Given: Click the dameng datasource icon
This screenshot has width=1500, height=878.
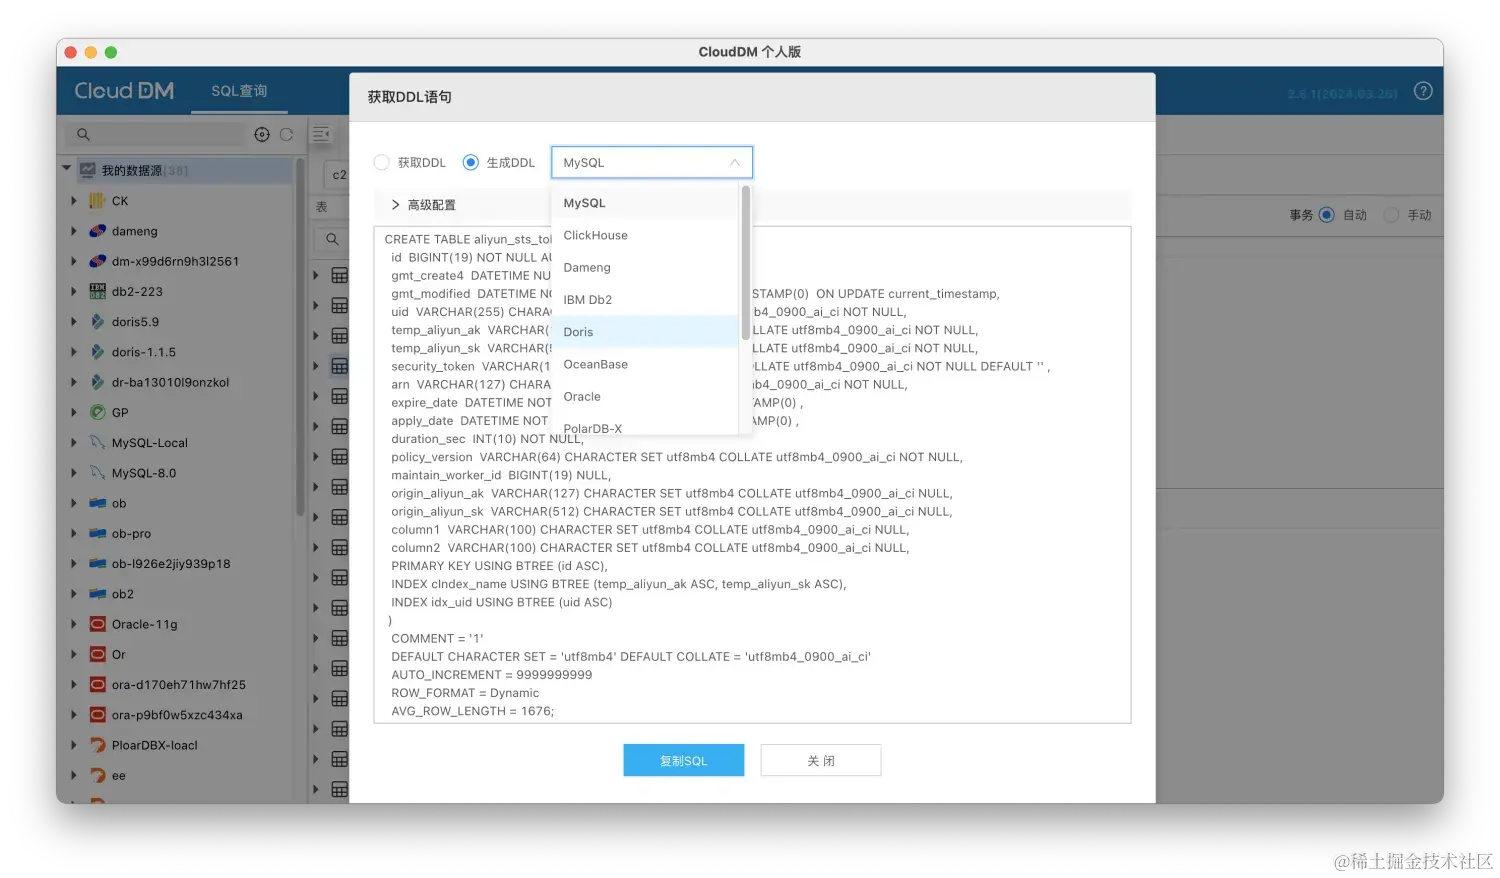Looking at the screenshot, I should pyautogui.click(x=97, y=231).
